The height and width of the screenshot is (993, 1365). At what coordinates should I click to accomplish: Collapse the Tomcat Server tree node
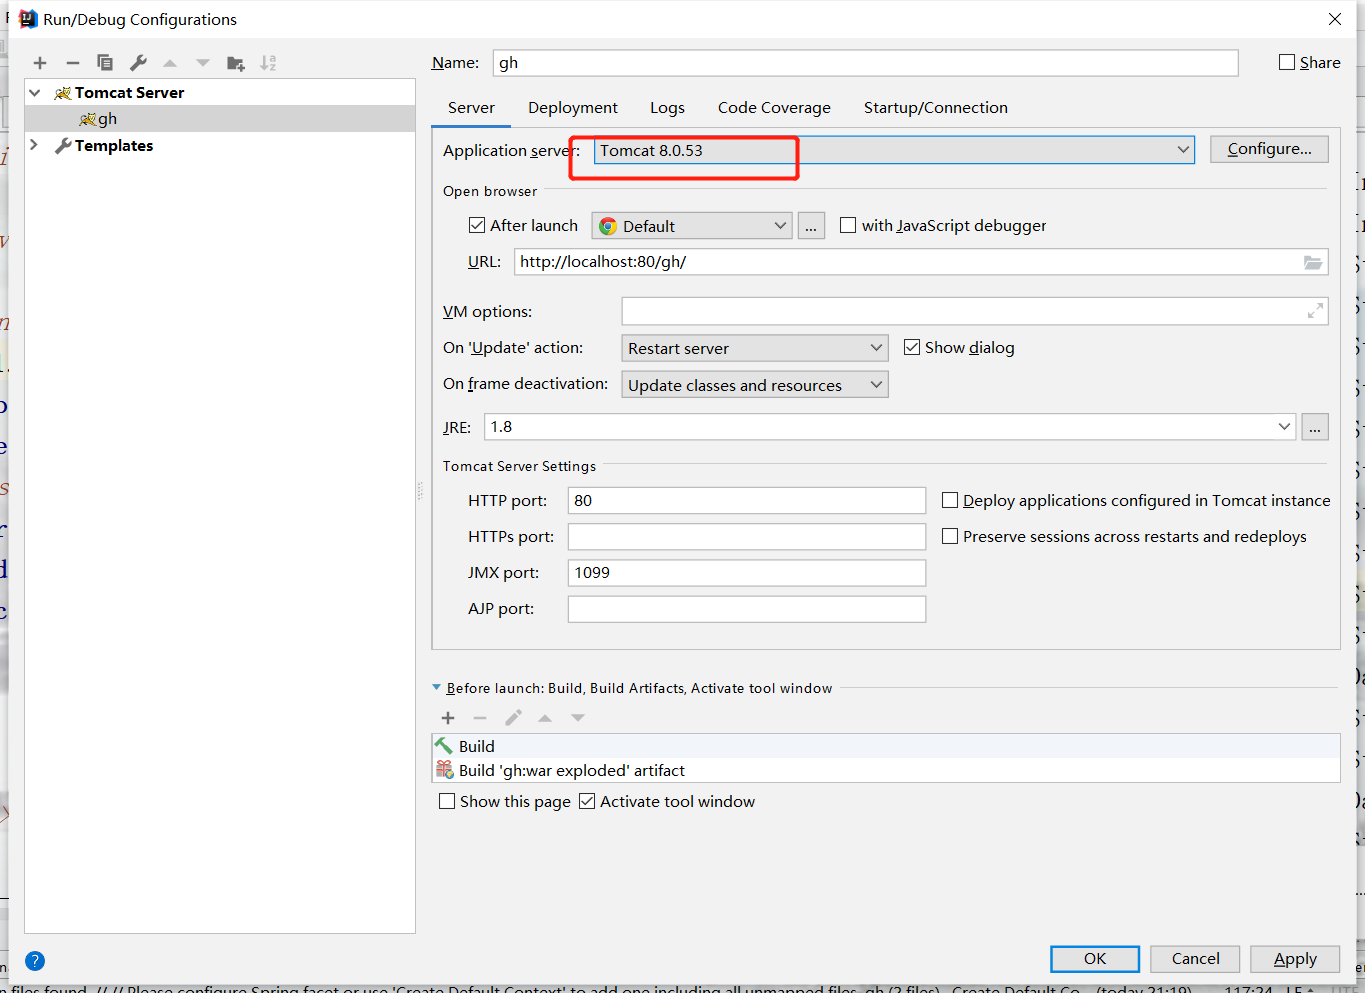click(35, 93)
